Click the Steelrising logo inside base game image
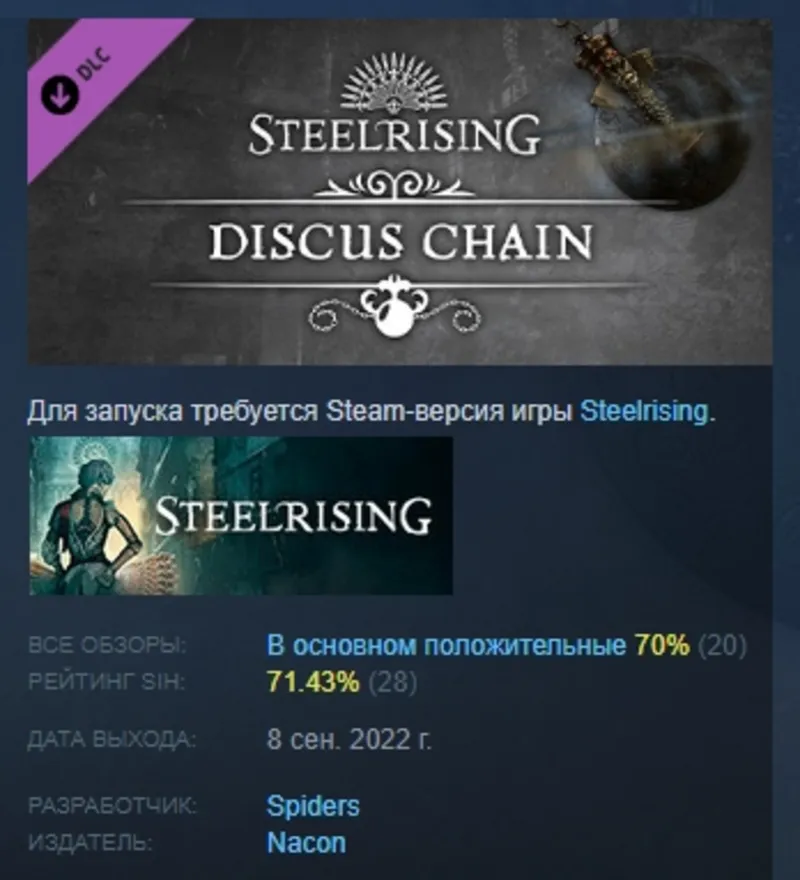Viewport: 800px width, 880px height. coord(294,515)
